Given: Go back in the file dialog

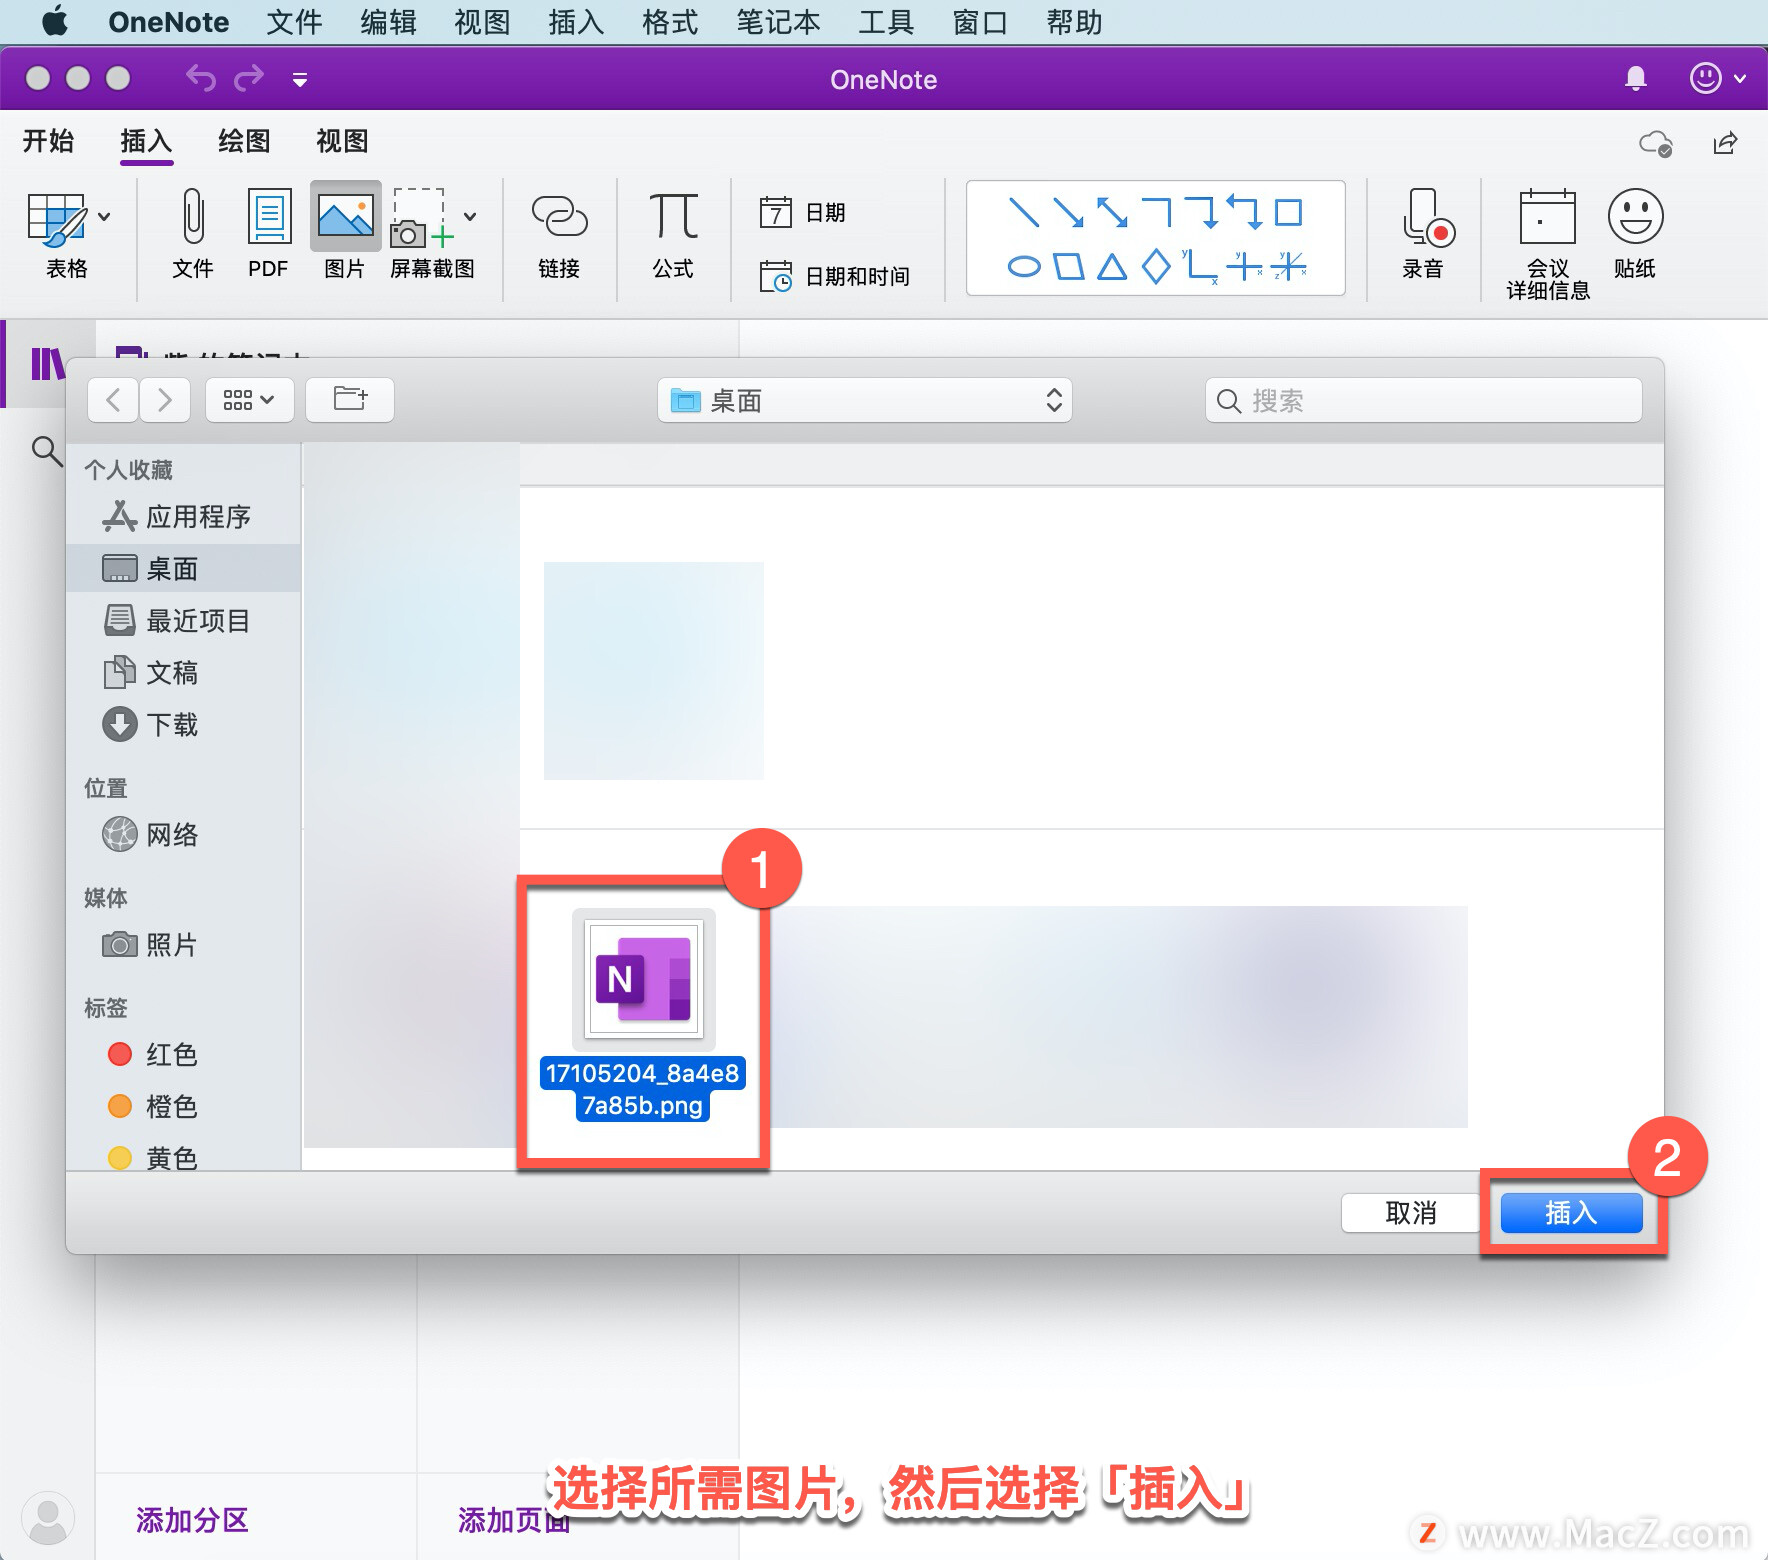Looking at the screenshot, I should pyautogui.click(x=113, y=400).
